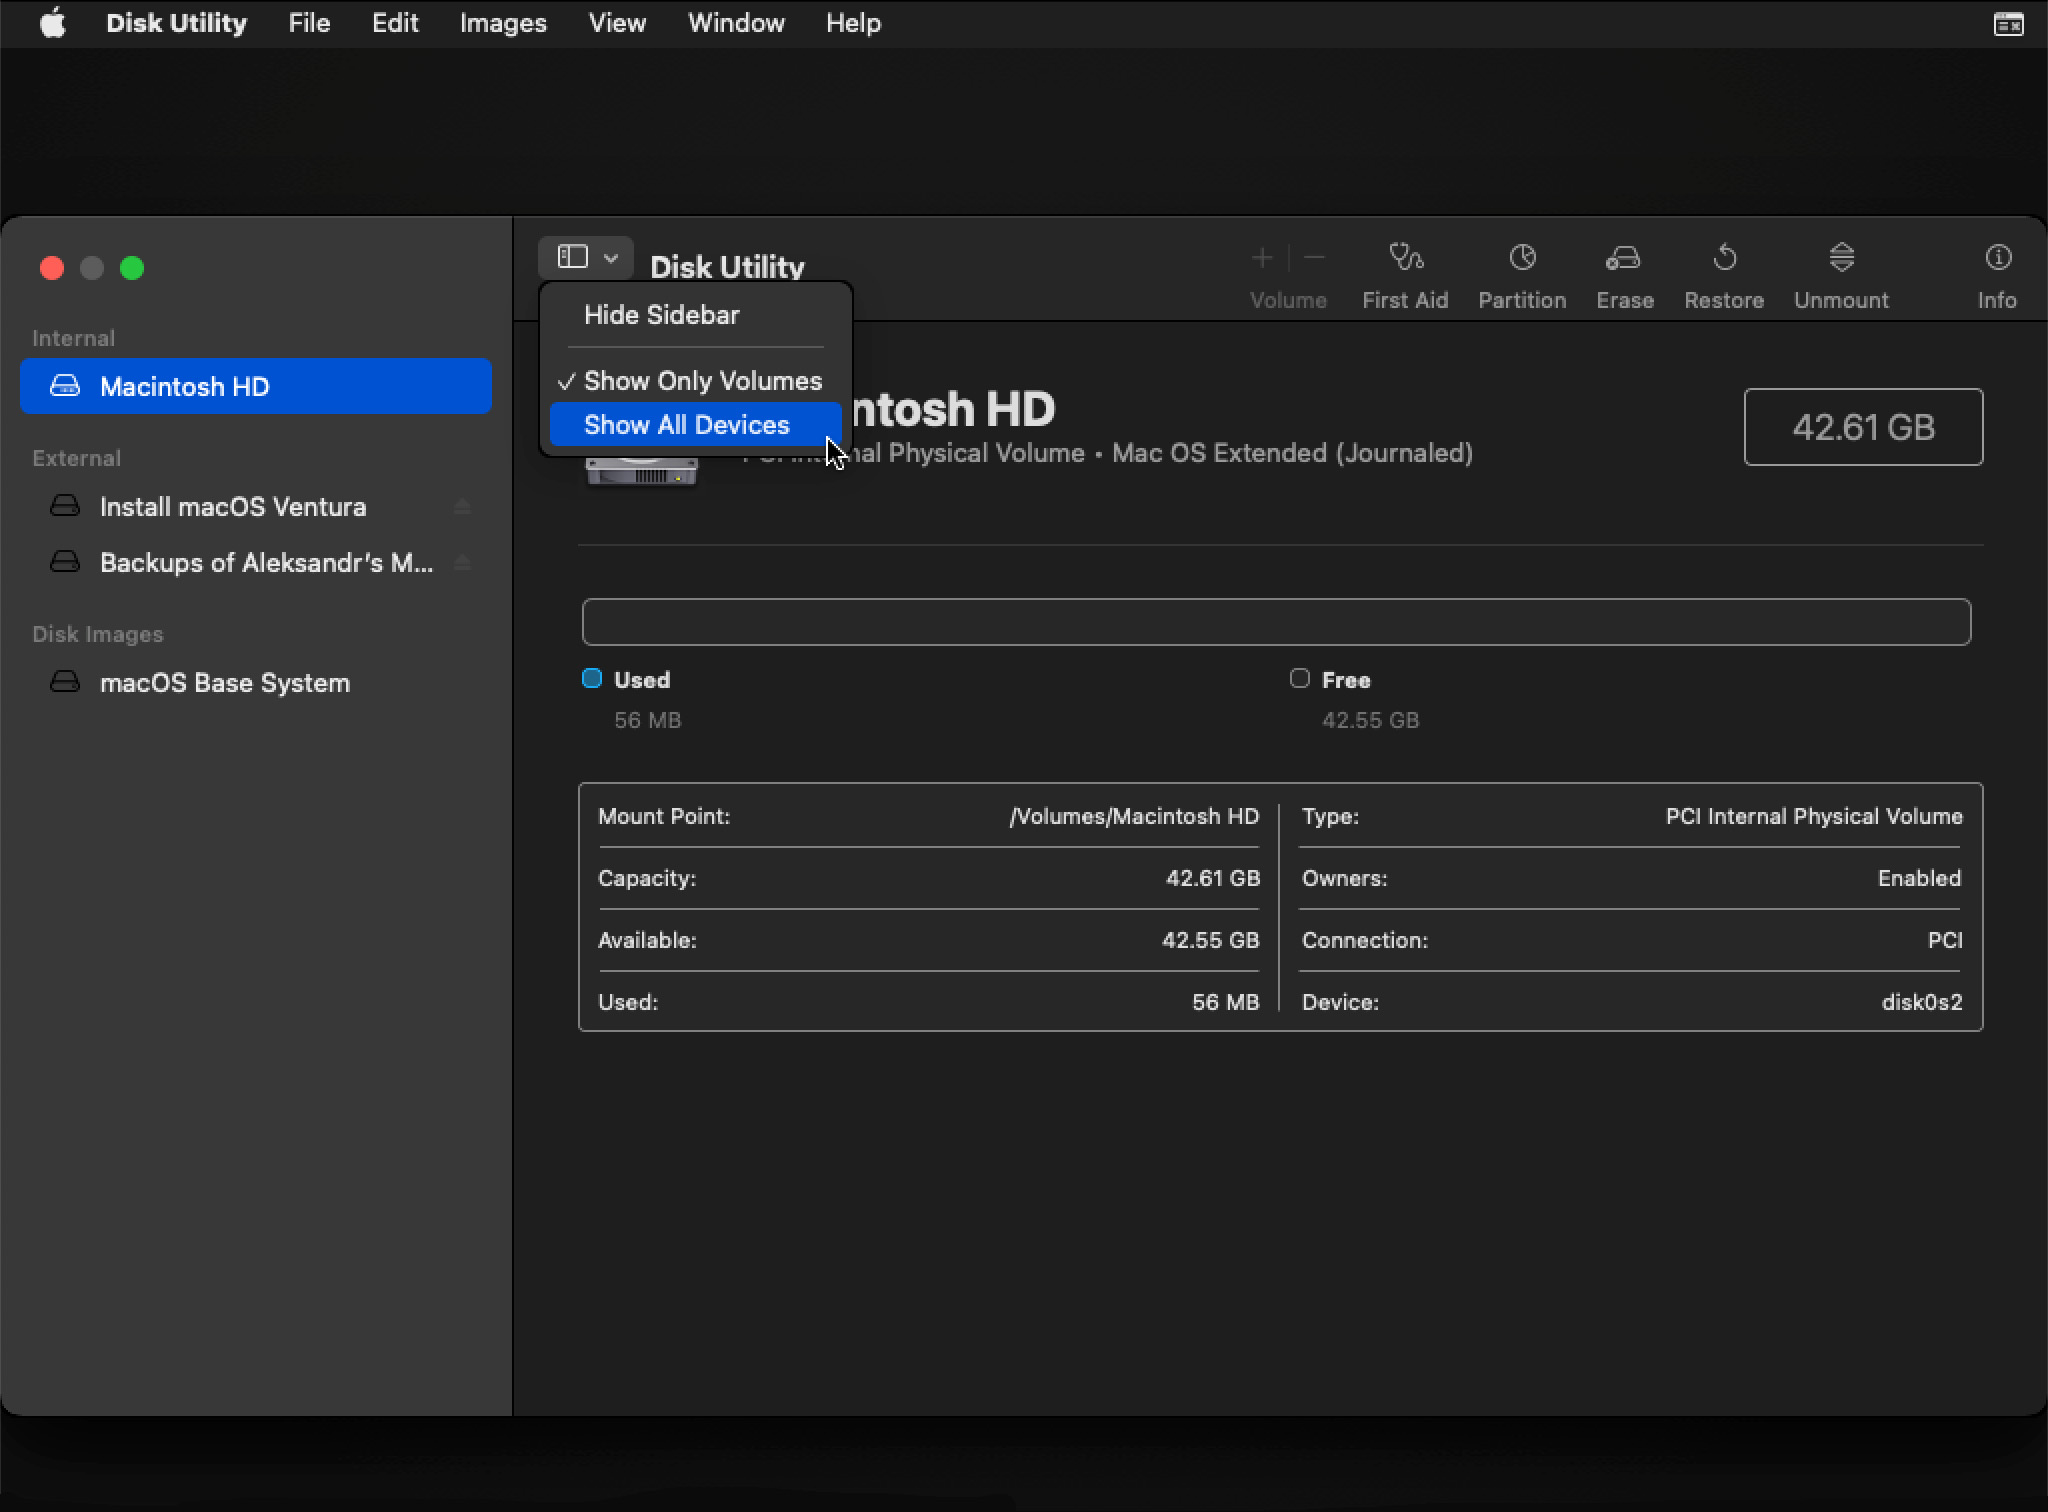Screen dimensions: 2048x1512
Task: Click the Owners Enabled value
Action: click(1919, 878)
